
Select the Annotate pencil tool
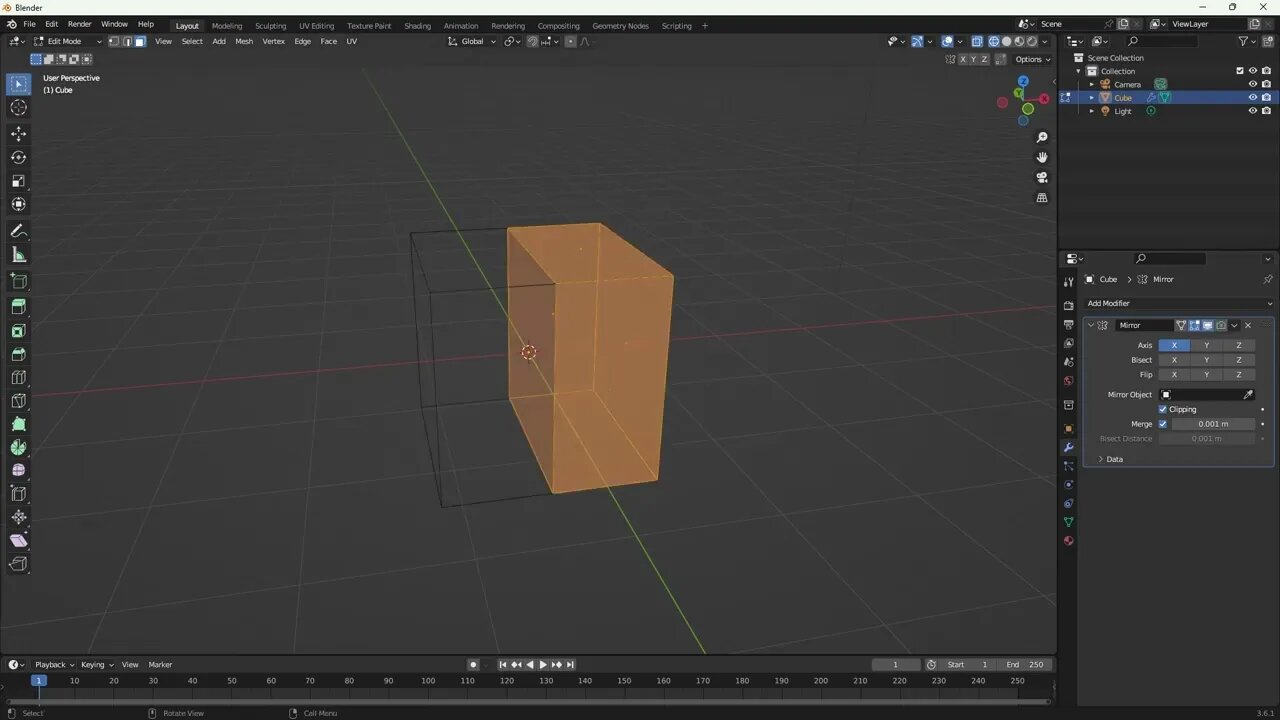(18, 231)
